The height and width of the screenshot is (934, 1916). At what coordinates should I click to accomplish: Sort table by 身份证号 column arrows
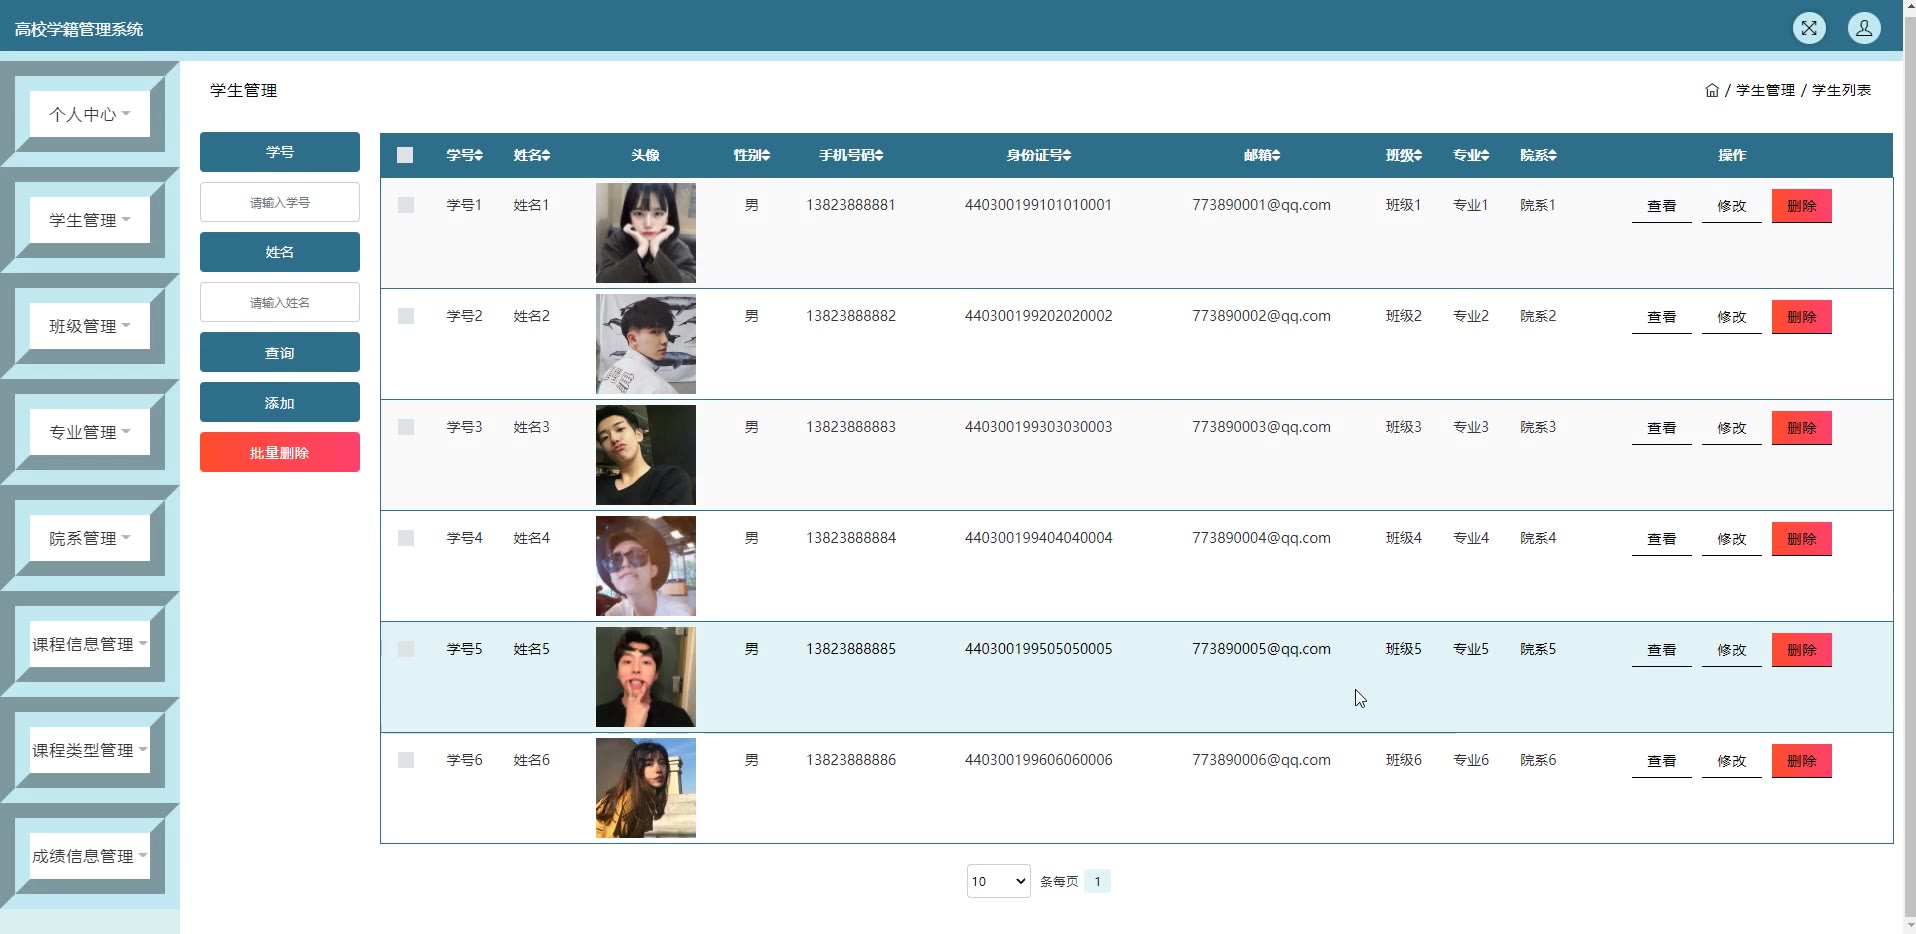click(1067, 155)
